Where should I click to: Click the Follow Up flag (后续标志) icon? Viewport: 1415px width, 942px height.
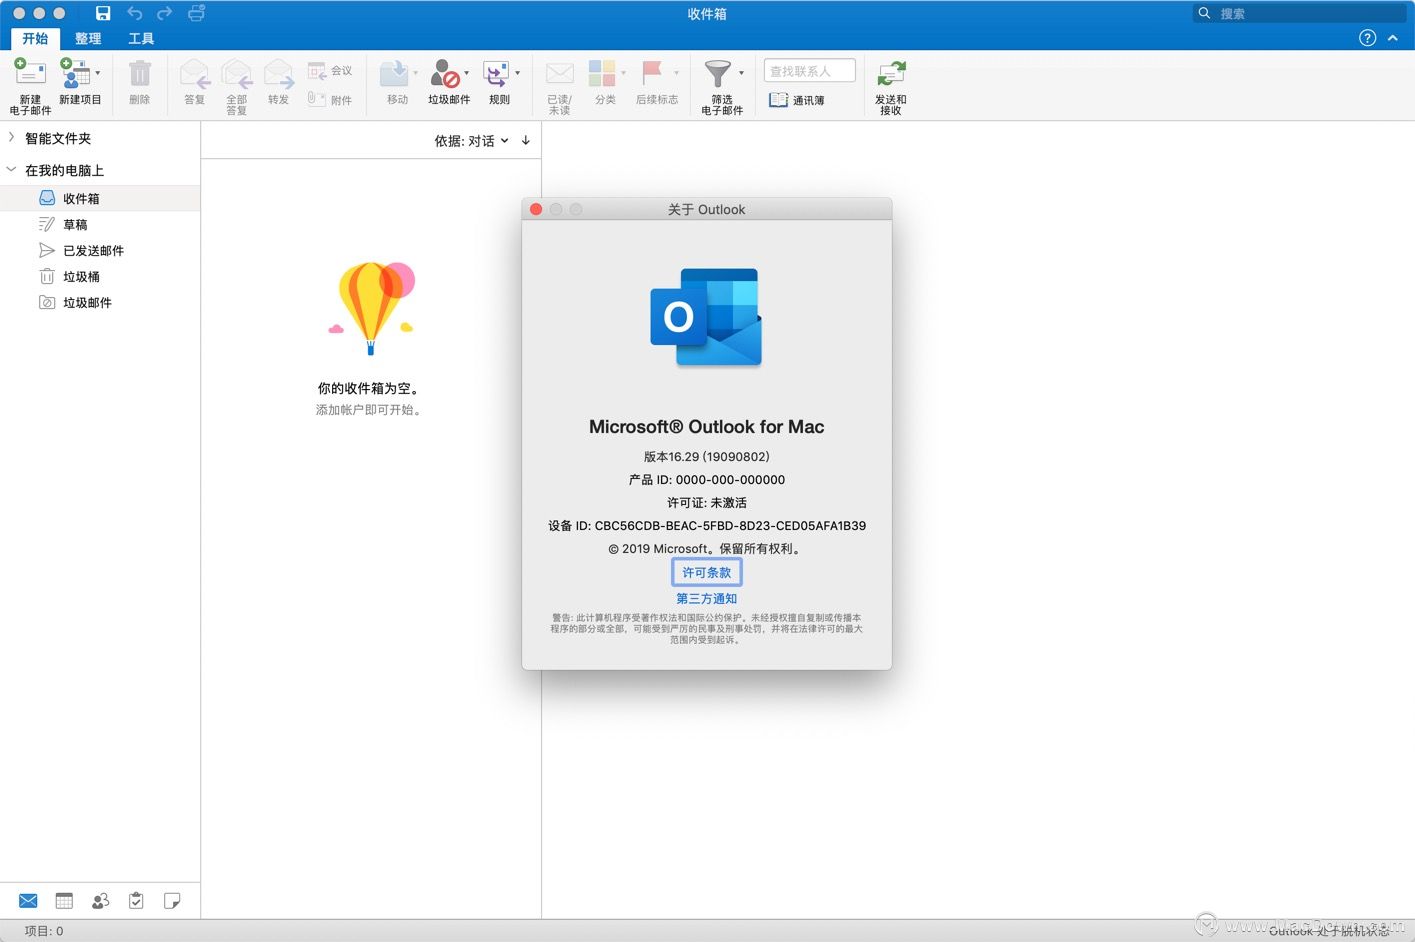coord(653,73)
